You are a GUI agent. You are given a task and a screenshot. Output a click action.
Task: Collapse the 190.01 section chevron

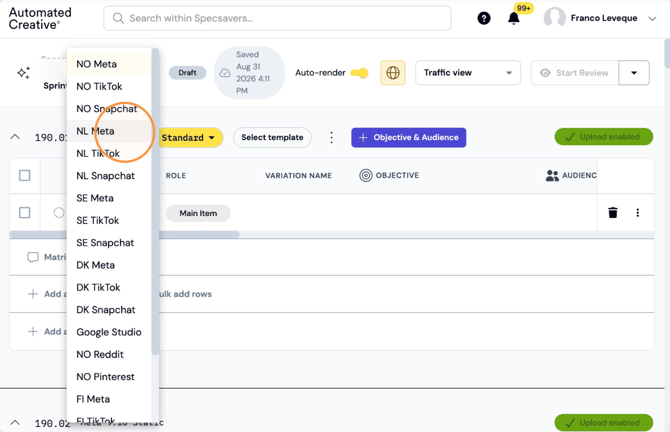(15, 137)
